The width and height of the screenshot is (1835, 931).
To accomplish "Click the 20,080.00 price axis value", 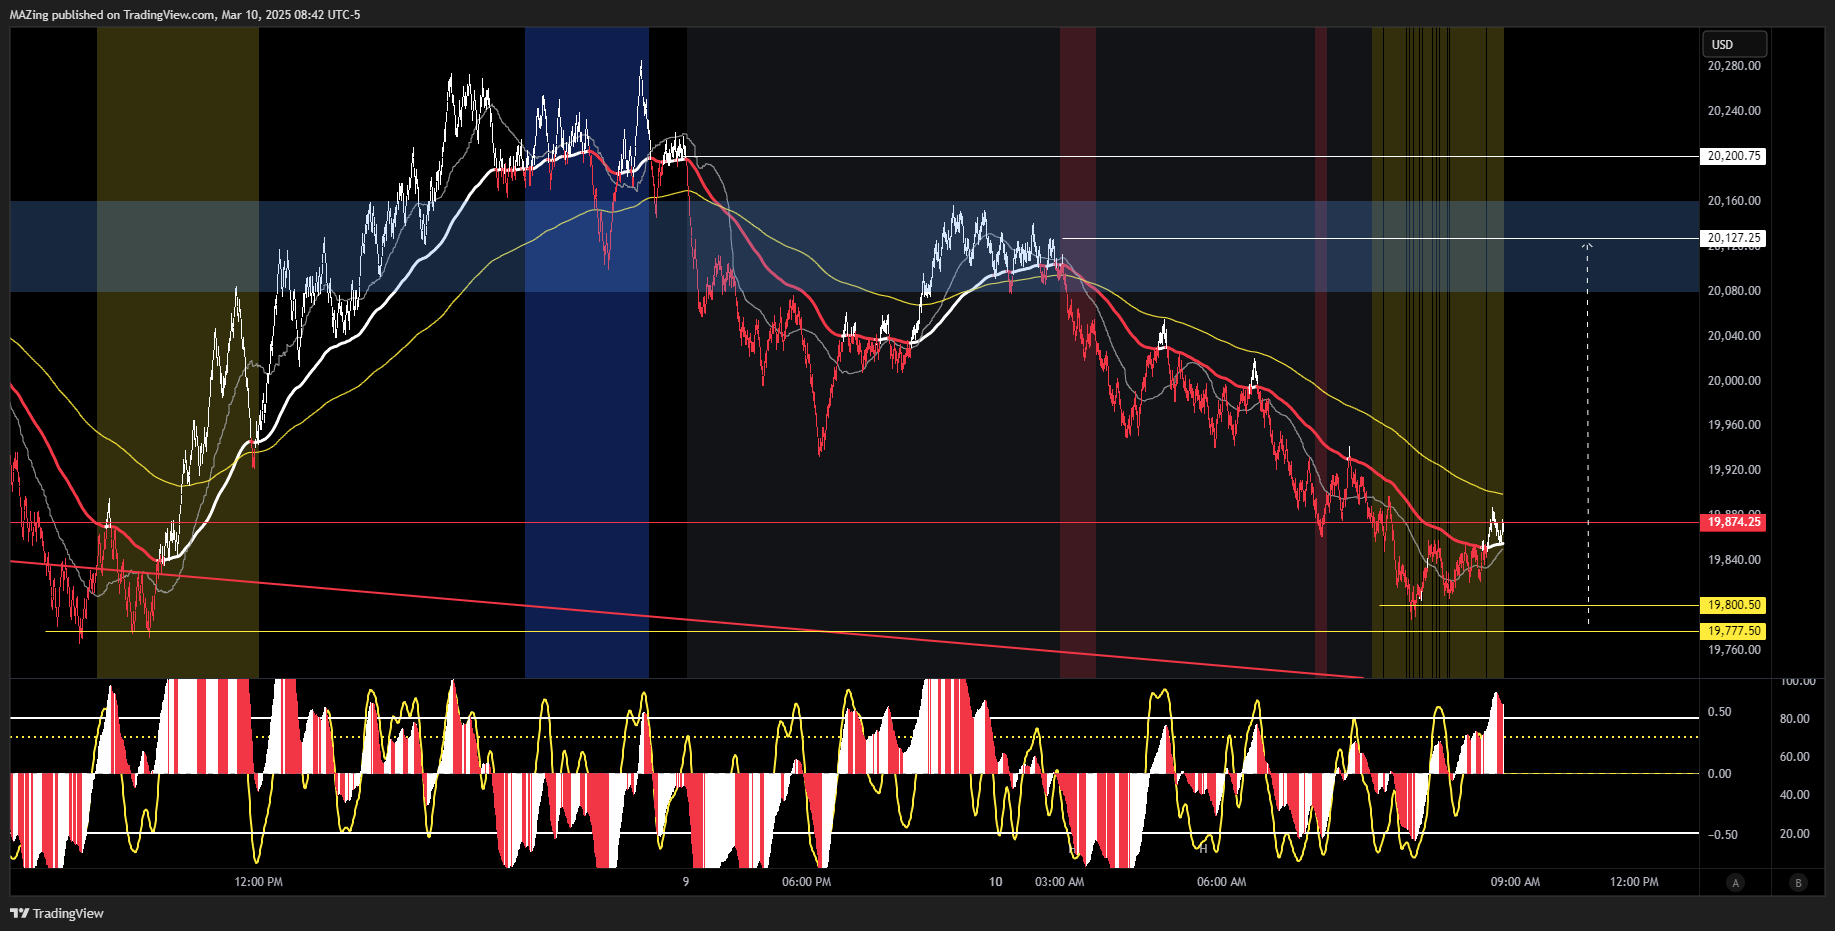I will pos(1734,291).
